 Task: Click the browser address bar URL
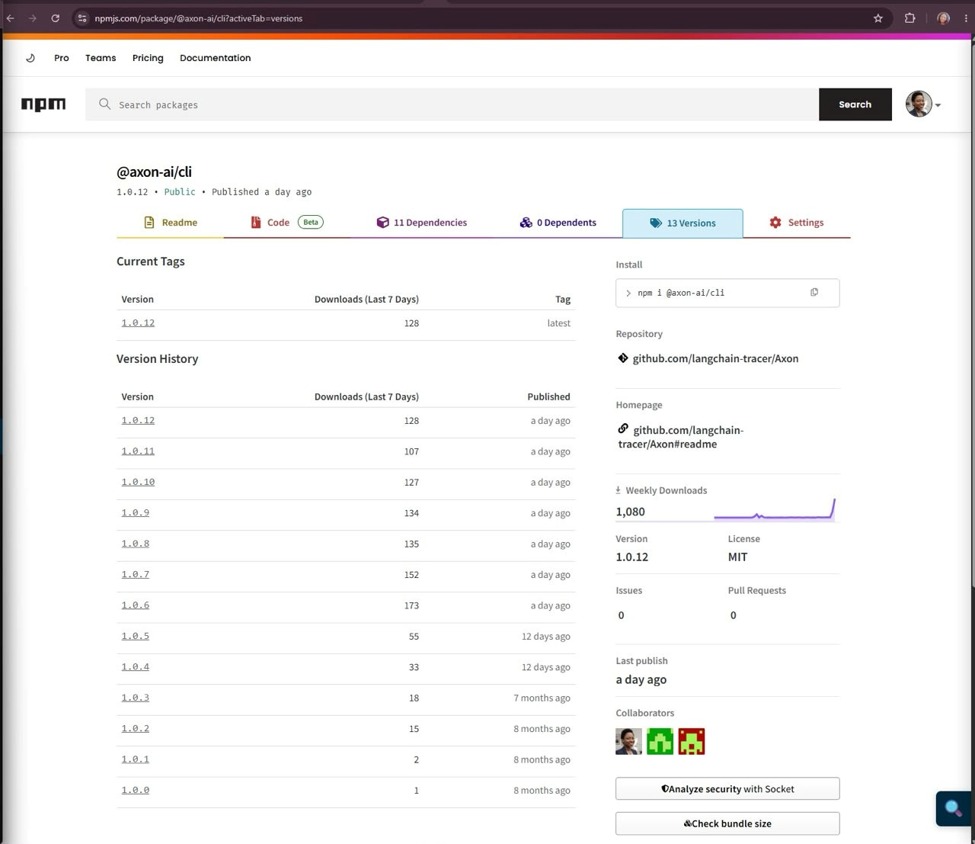coord(198,19)
